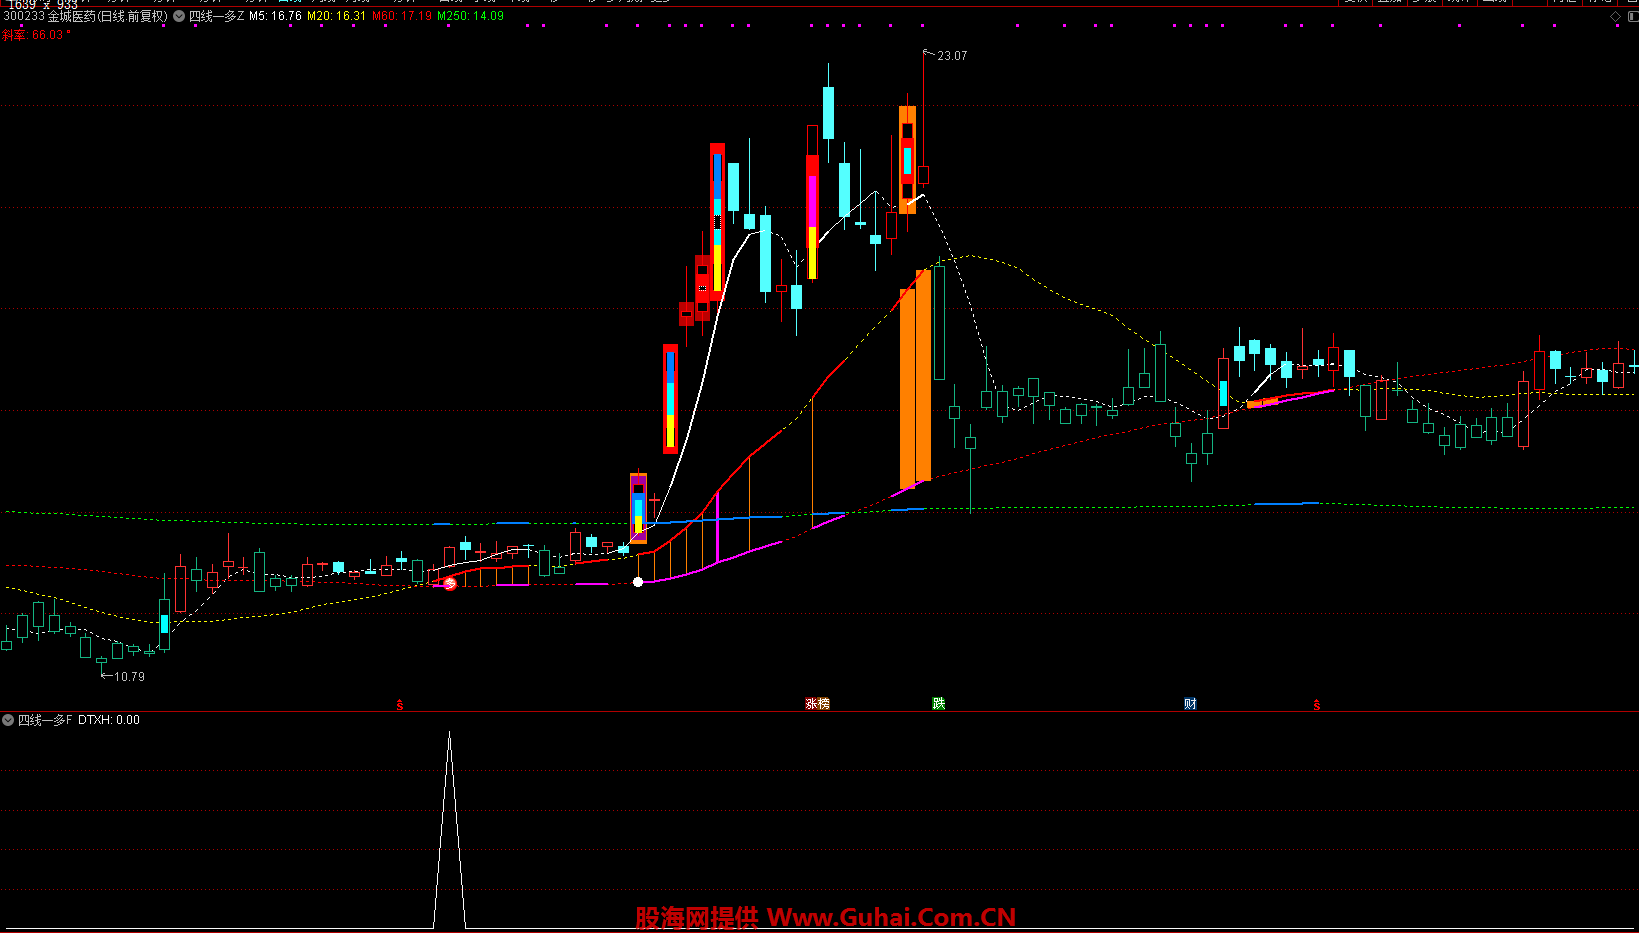Click the M5: 16.76 average value
The width and height of the screenshot is (1639, 933).
tap(275, 16)
